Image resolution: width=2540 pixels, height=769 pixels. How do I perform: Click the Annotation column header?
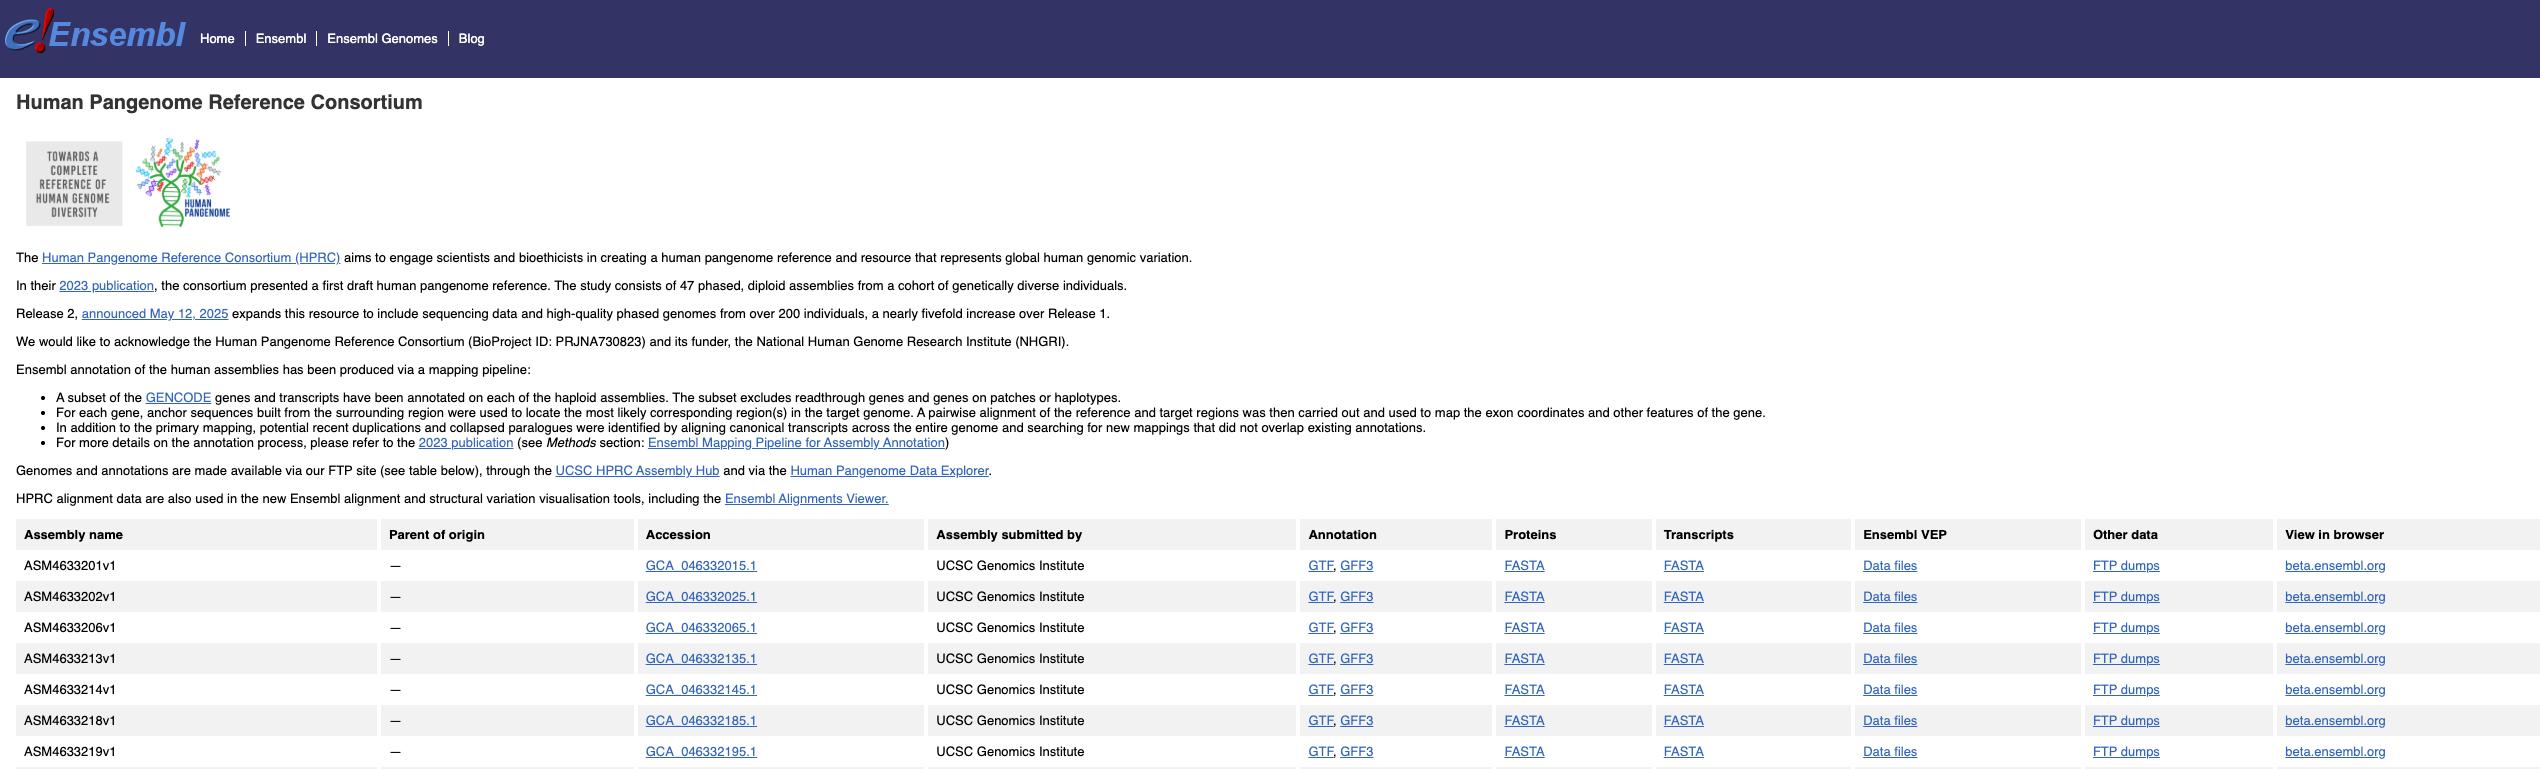(1396, 535)
